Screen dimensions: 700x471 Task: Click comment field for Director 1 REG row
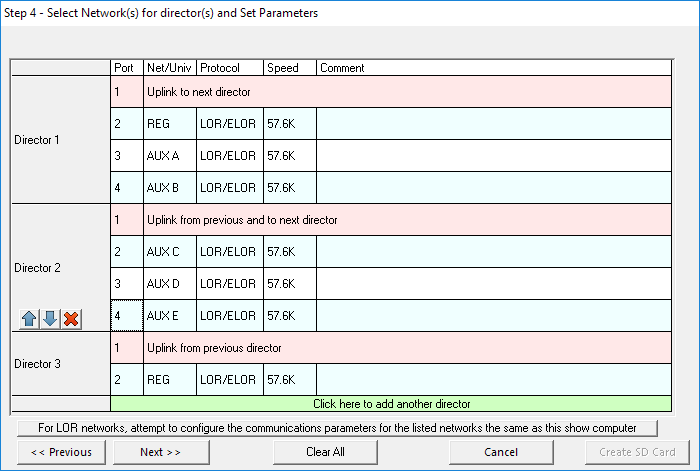494,124
